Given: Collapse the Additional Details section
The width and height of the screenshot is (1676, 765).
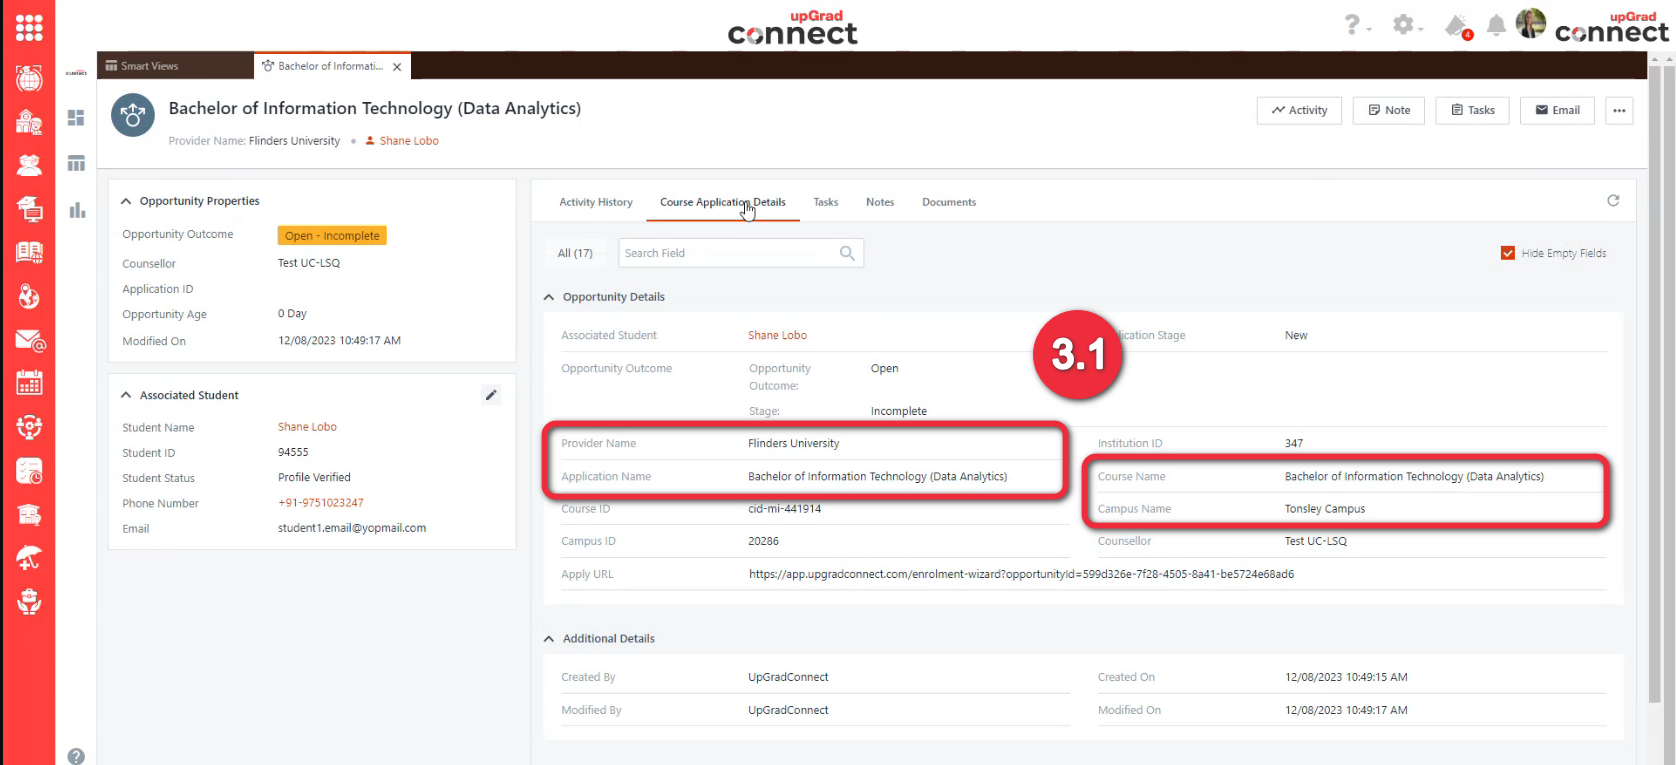Looking at the screenshot, I should (549, 639).
